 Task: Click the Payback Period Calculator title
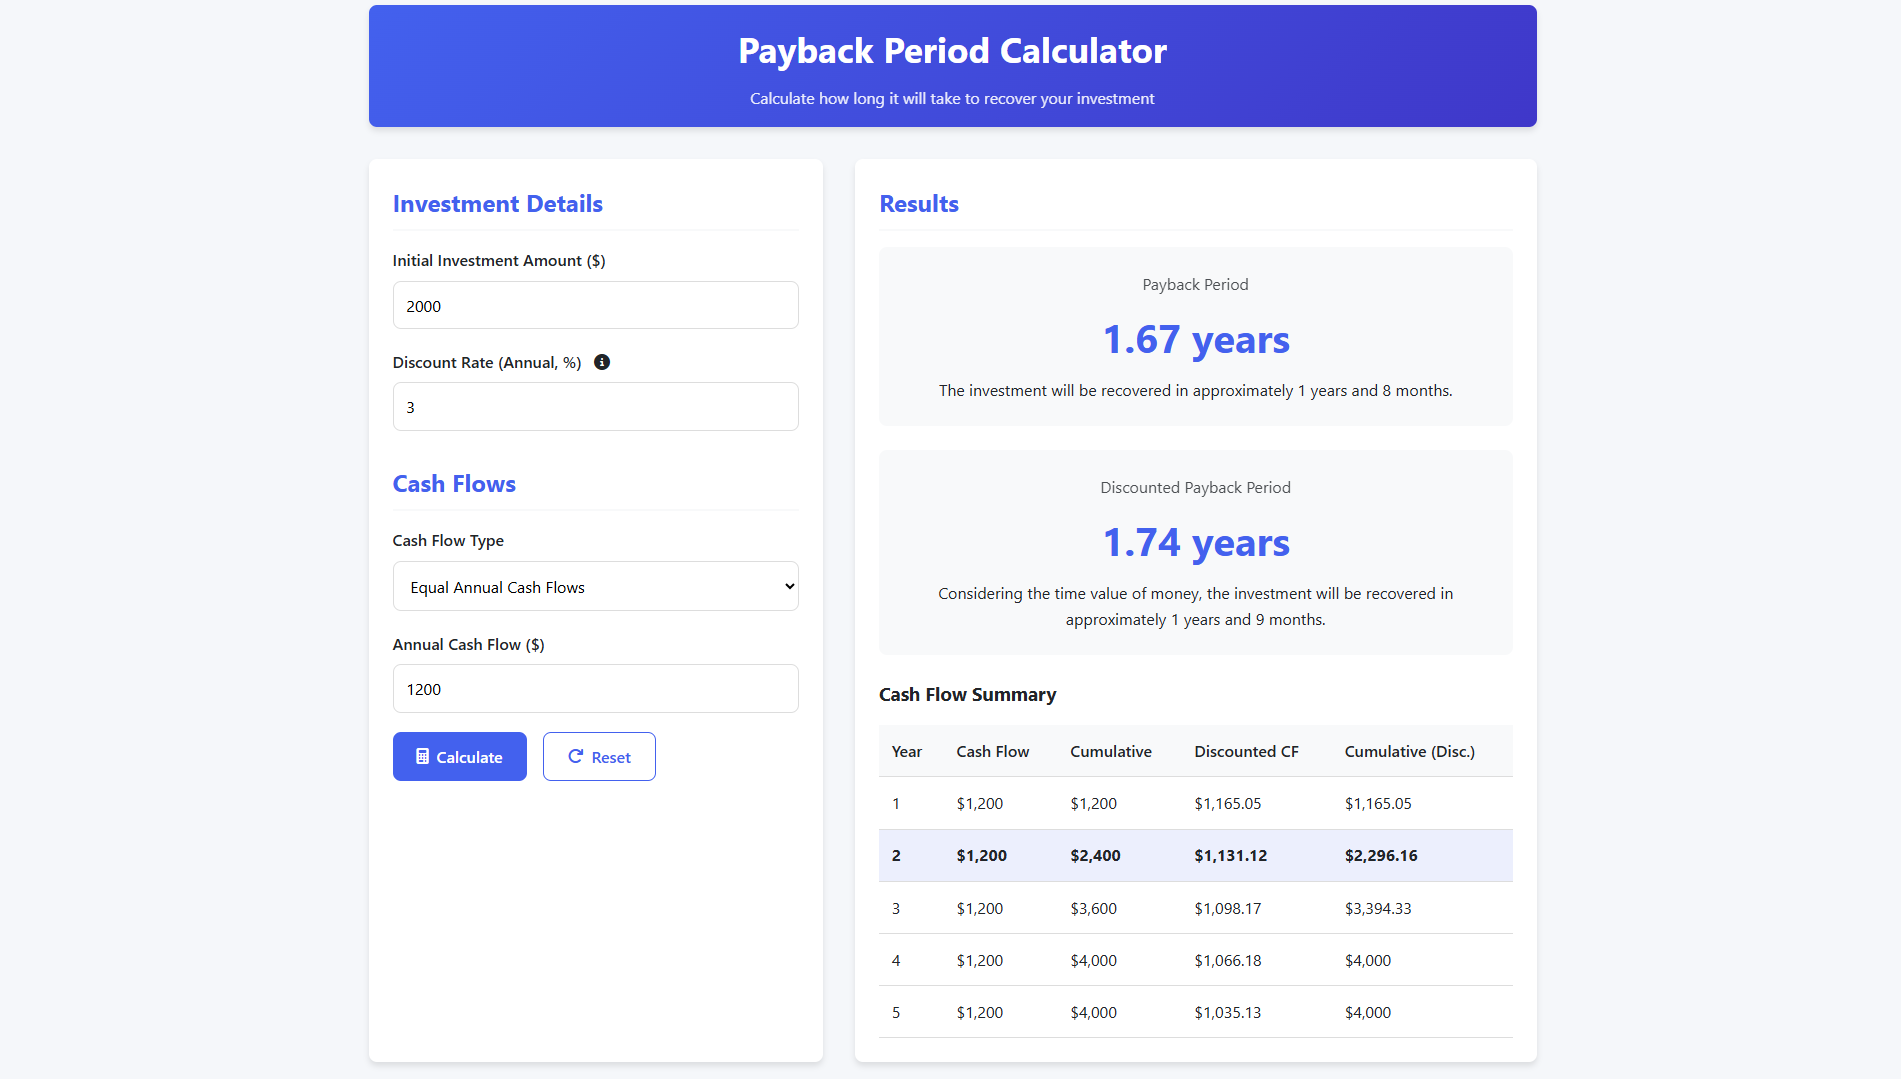coord(953,51)
